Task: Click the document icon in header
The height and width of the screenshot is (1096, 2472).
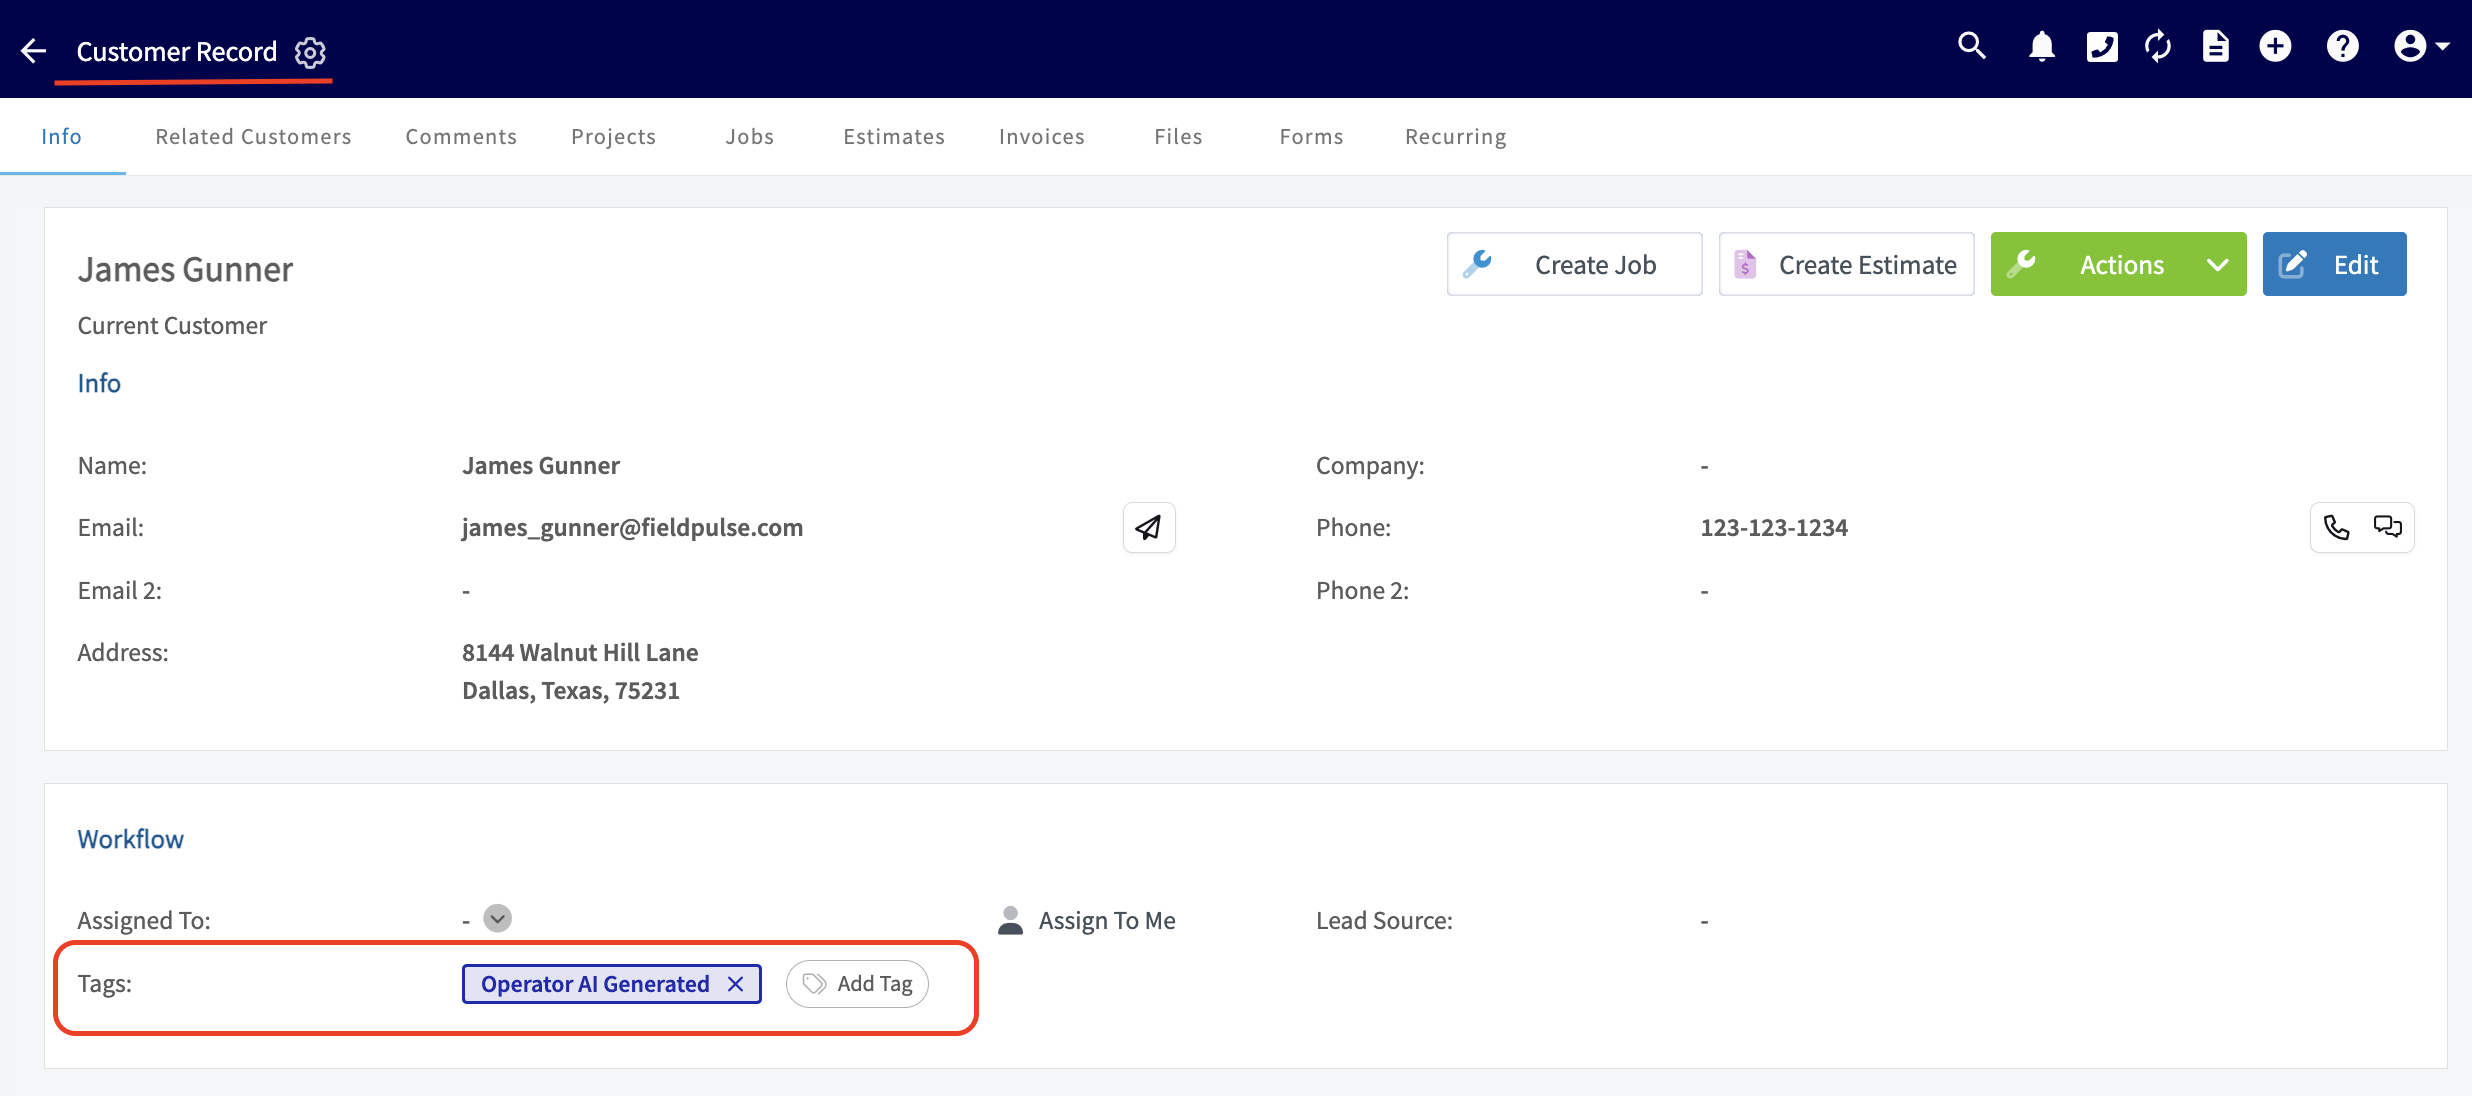Action: click(2216, 47)
